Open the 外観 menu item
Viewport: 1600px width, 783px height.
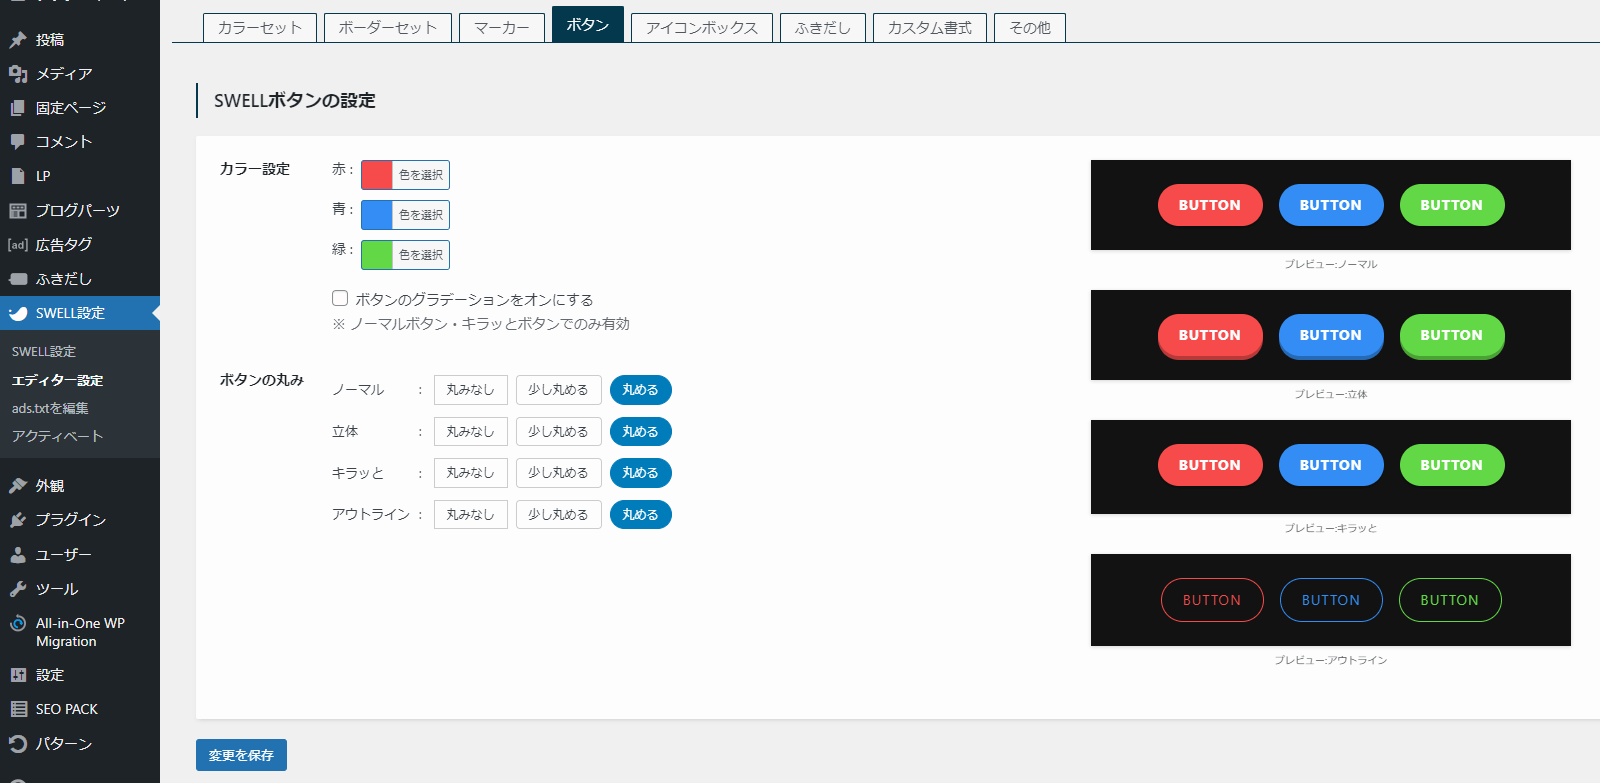[x=80, y=486]
